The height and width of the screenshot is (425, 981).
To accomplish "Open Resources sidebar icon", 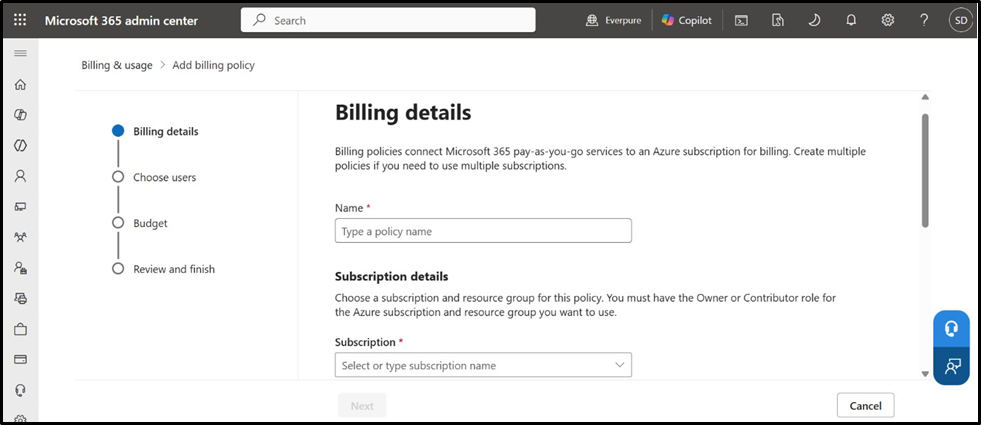I will [20, 299].
